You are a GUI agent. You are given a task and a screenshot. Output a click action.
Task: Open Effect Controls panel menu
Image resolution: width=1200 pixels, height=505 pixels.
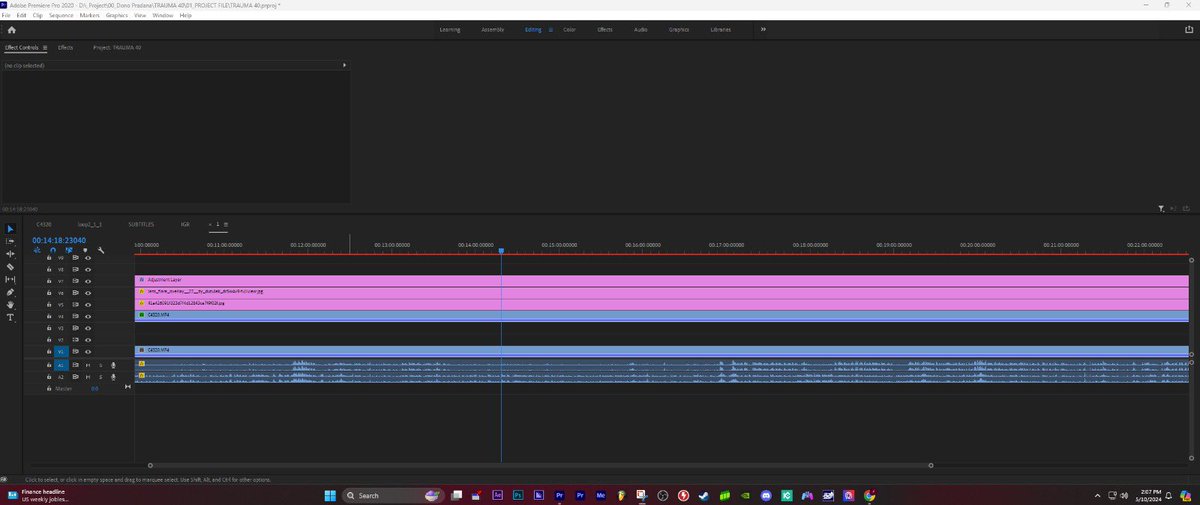pos(46,47)
